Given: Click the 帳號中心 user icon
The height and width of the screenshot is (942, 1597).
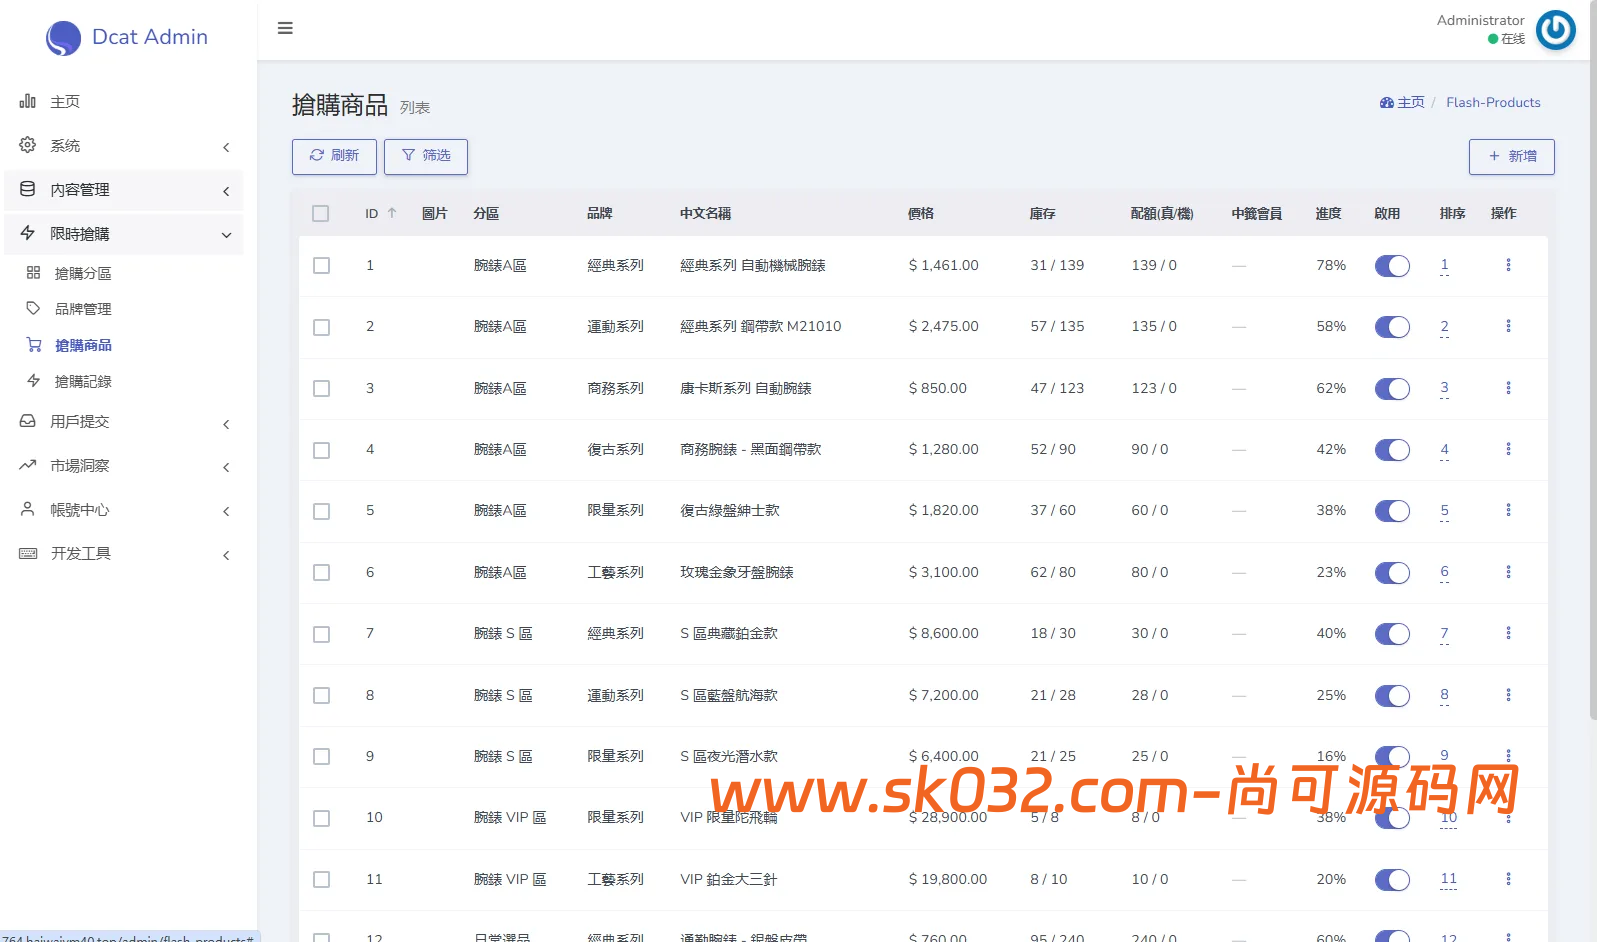Looking at the screenshot, I should (28, 509).
